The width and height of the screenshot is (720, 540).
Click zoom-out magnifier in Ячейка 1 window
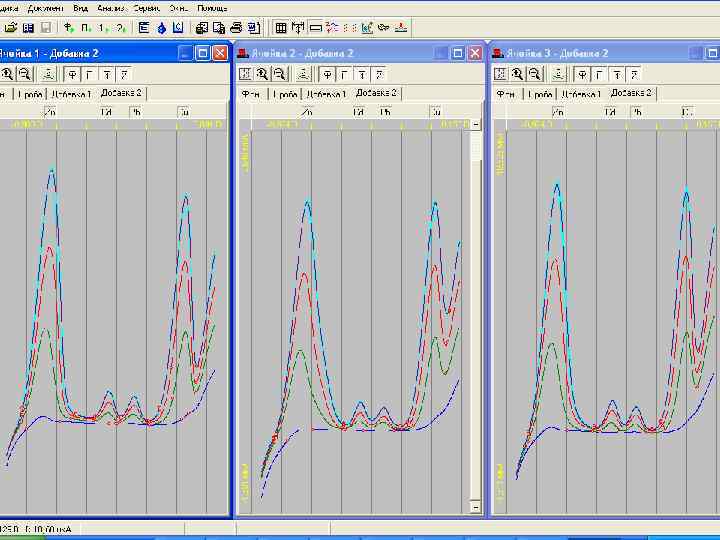tap(24, 74)
